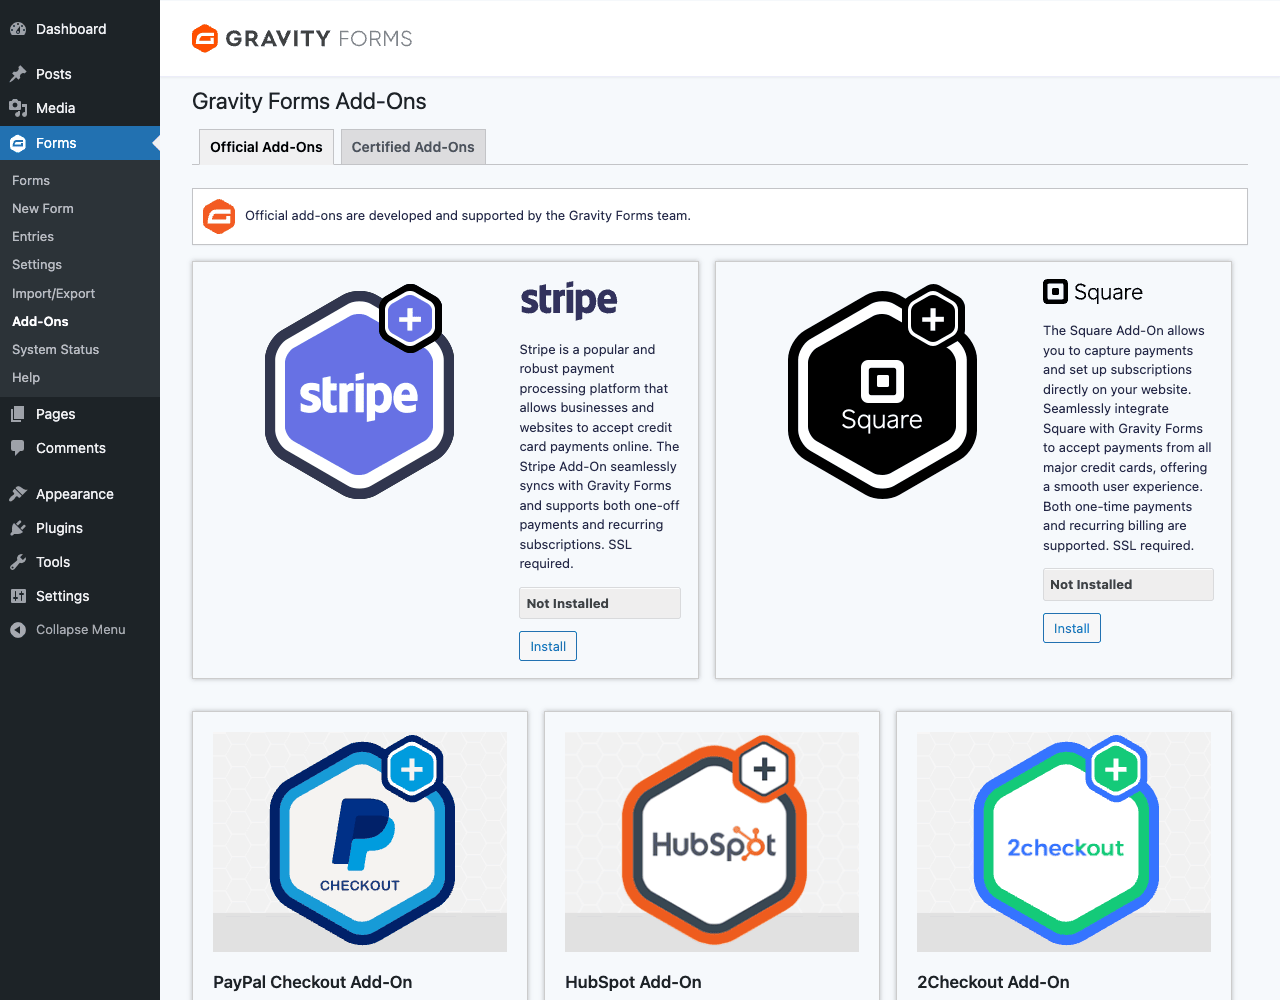Click the Collapse Menu arrow icon
Viewport: 1280px width, 1000px height.
(18, 630)
